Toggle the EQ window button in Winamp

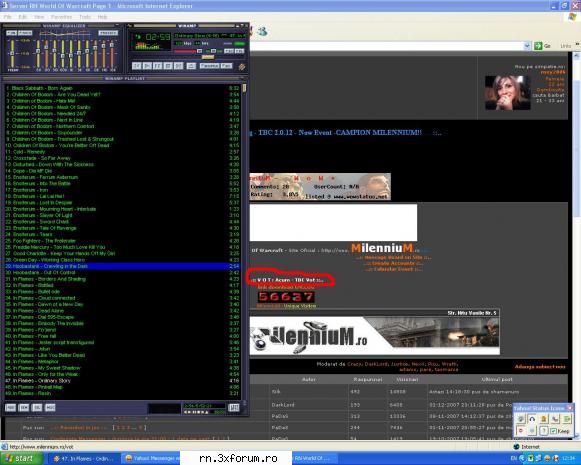click(x=229, y=51)
